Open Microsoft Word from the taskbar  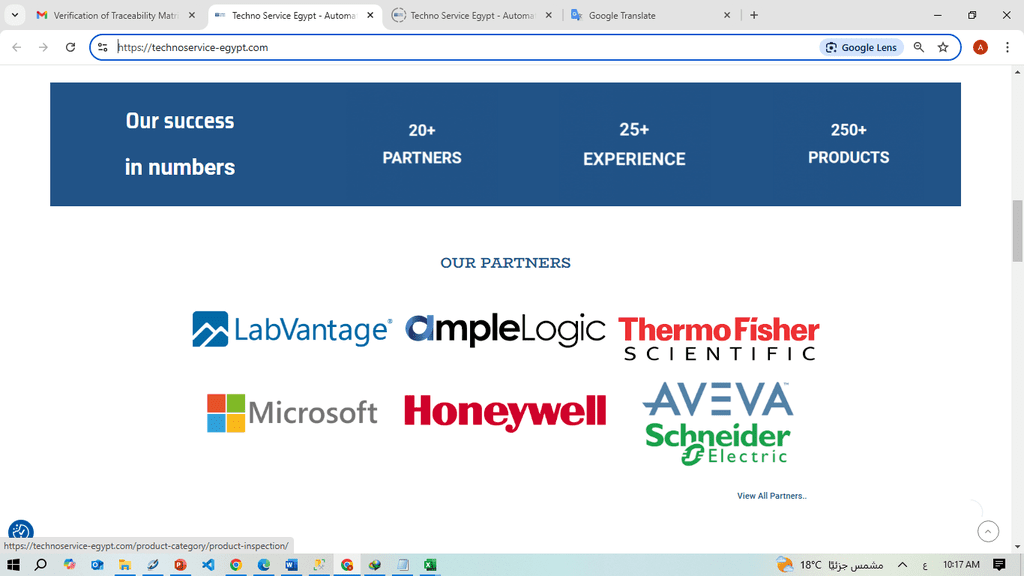tap(291, 565)
